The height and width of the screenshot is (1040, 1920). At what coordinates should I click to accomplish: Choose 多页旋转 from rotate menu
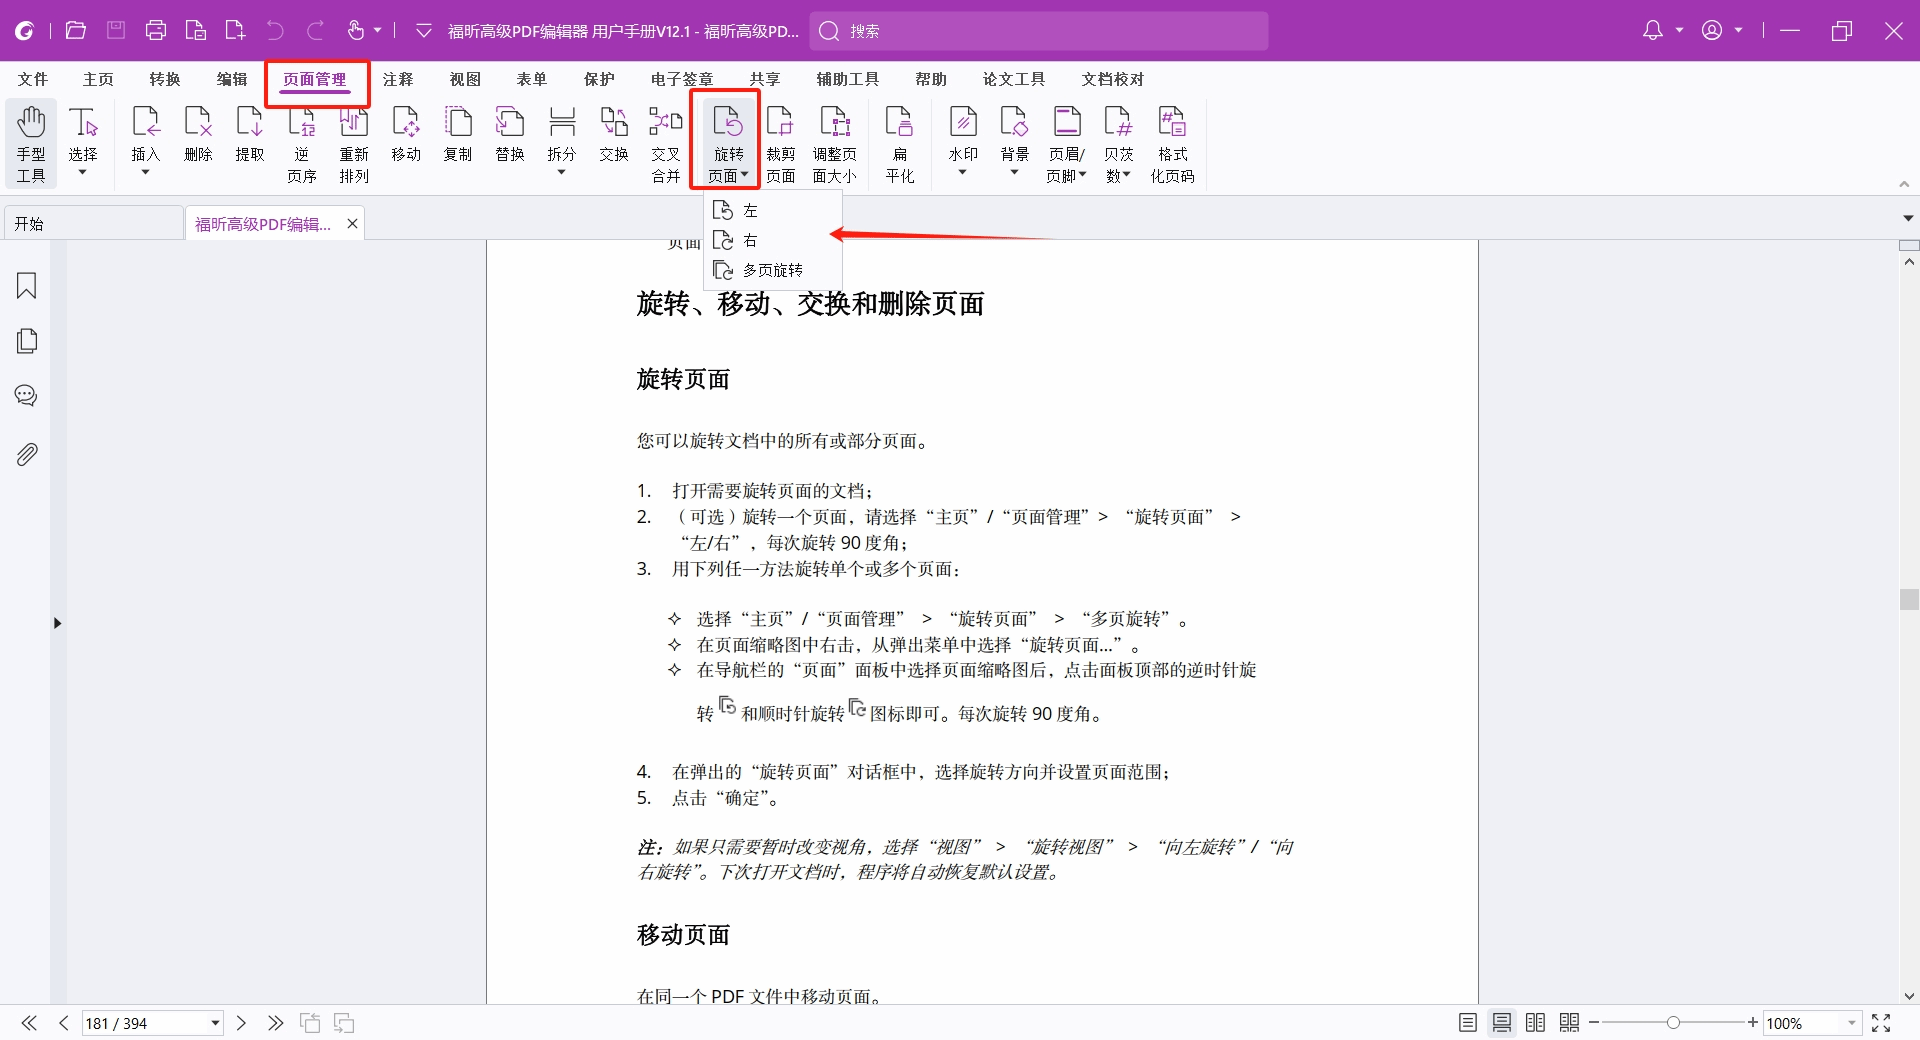[772, 270]
